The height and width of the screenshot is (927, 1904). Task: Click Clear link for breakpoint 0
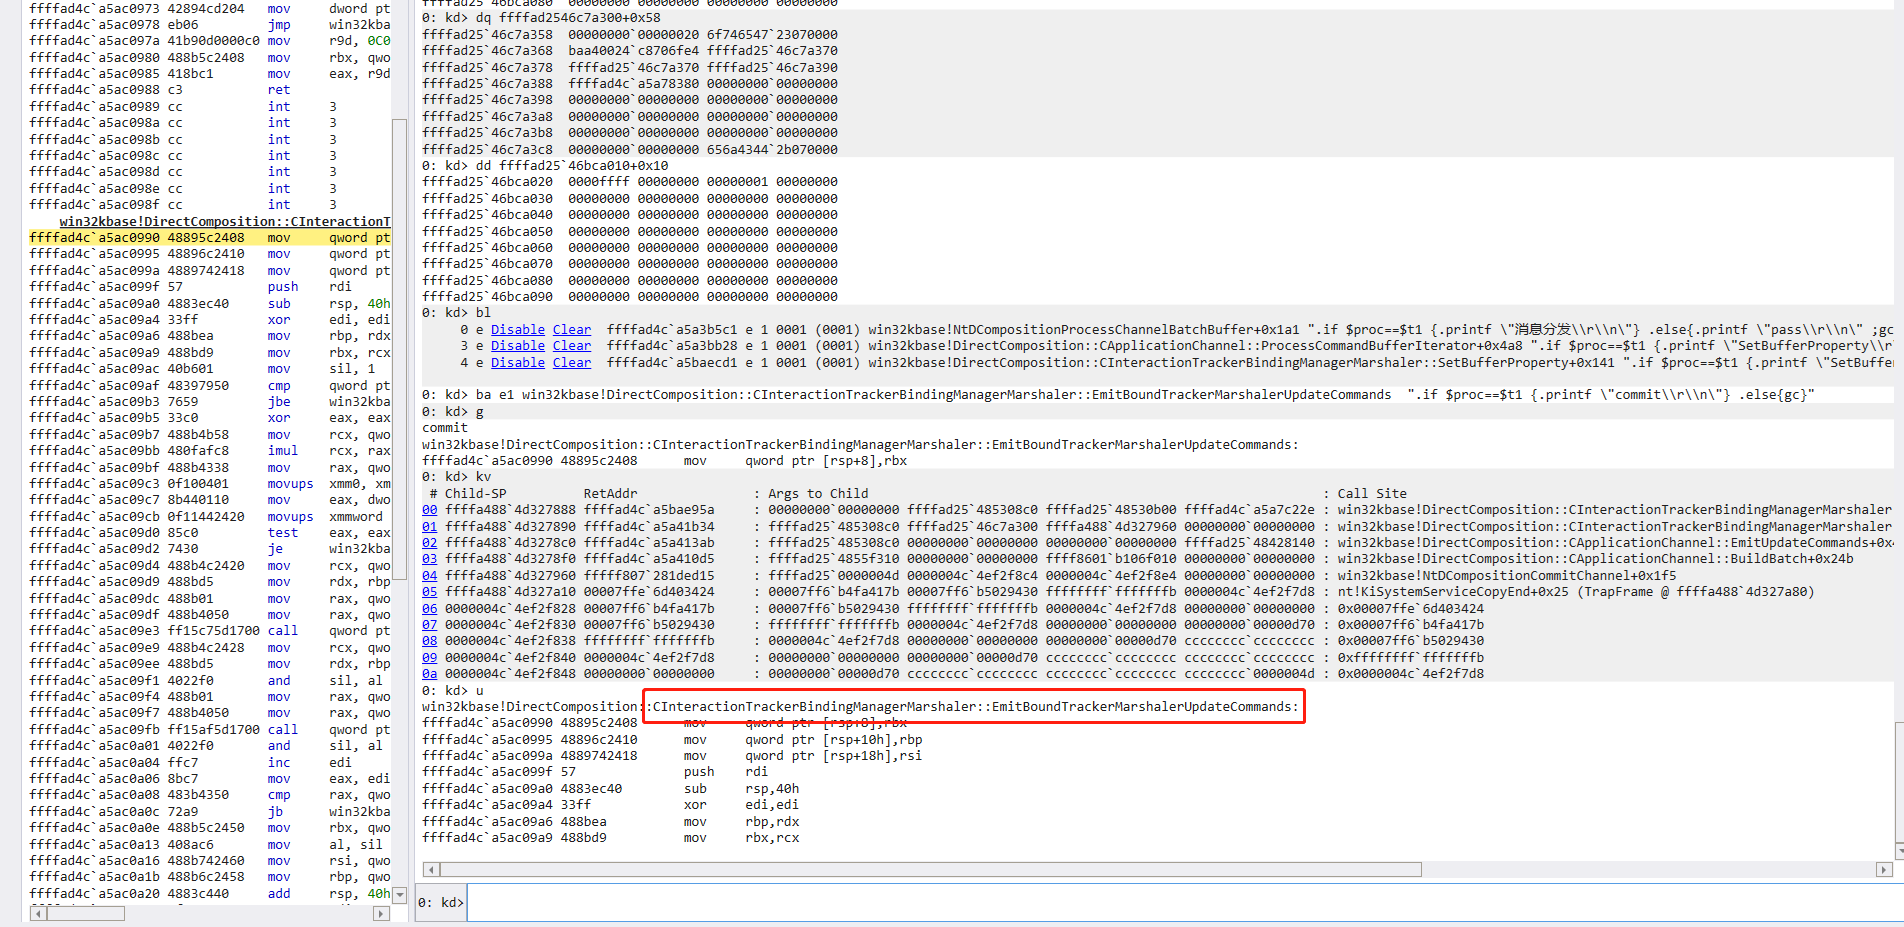[571, 330]
